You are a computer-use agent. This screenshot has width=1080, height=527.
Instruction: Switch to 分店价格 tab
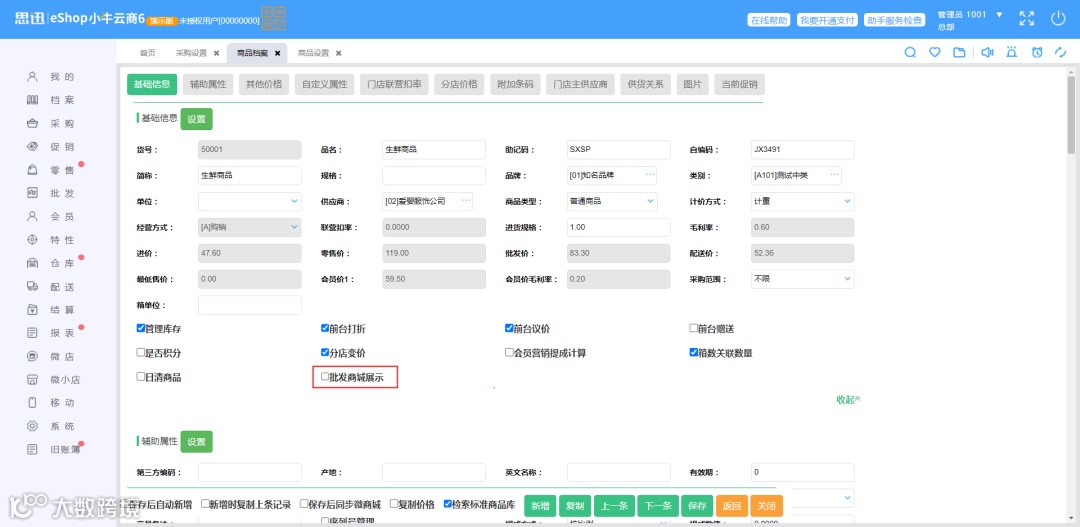pos(459,84)
